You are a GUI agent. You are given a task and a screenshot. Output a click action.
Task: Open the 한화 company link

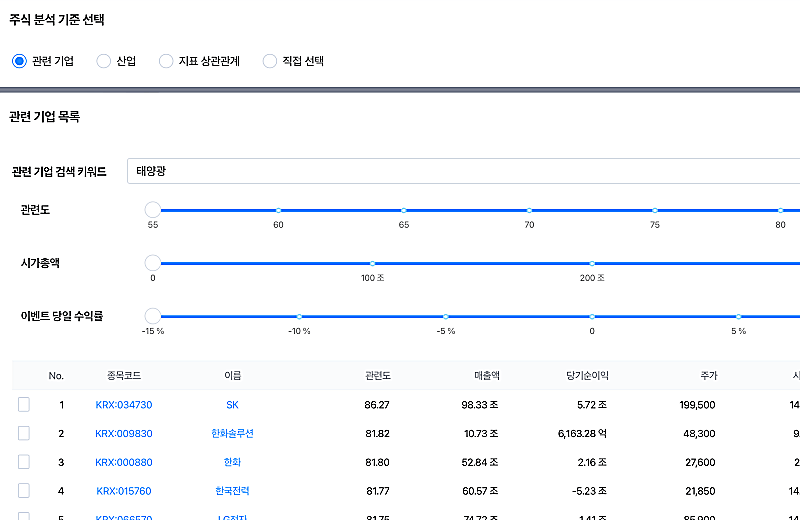[x=232, y=462]
